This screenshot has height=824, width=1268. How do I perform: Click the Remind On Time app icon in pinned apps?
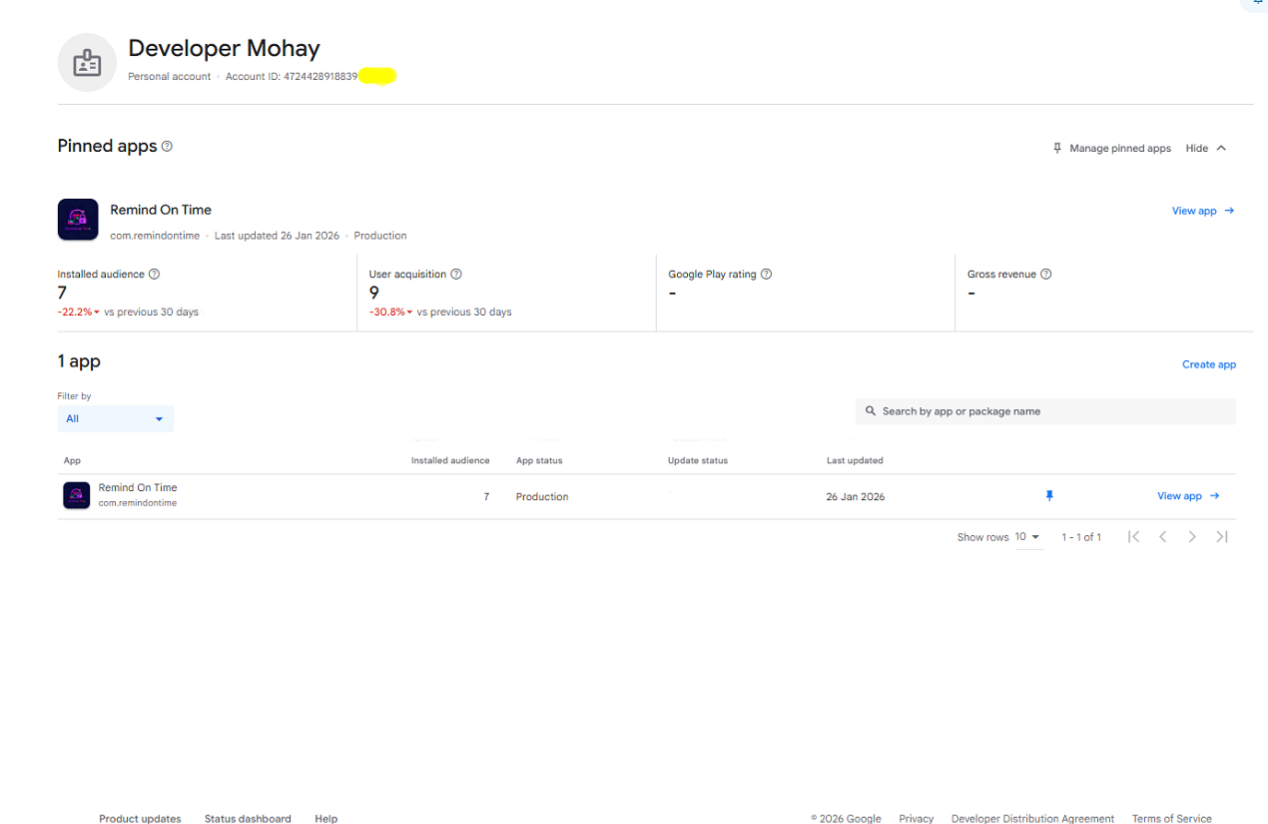click(x=77, y=219)
